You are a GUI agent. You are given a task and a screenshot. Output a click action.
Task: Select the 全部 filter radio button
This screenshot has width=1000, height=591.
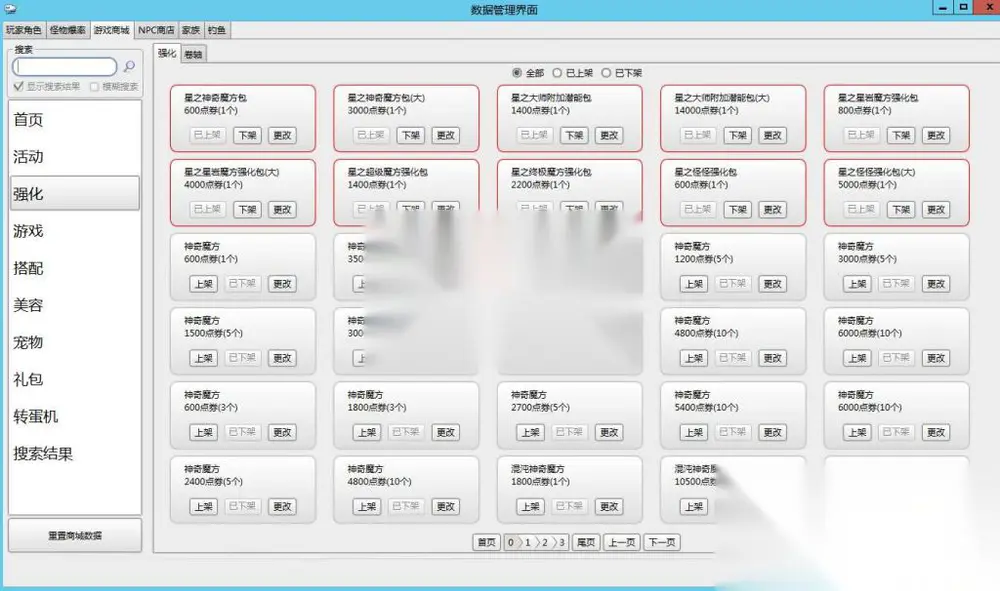(517, 73)
